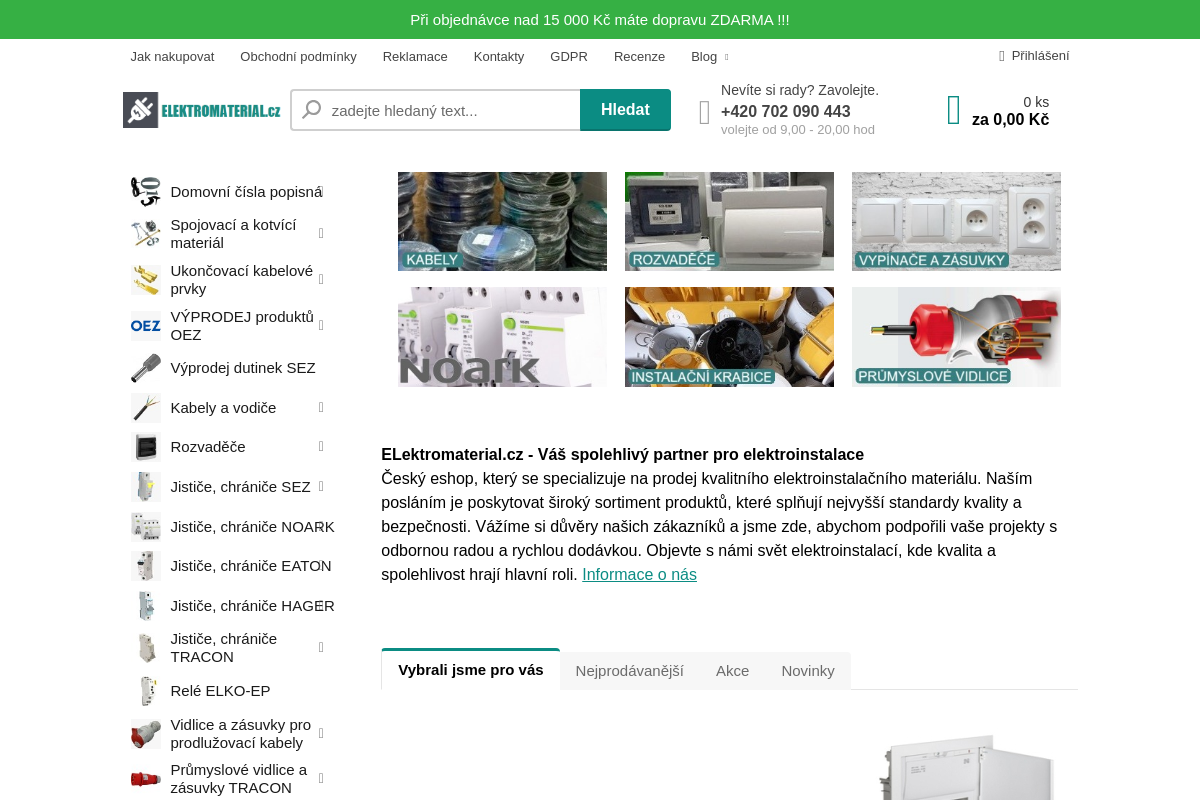Expand the Jističe, chrániče SEZ submenu
This screenshot has width=1200, height=800.
(x=320, y=485)
